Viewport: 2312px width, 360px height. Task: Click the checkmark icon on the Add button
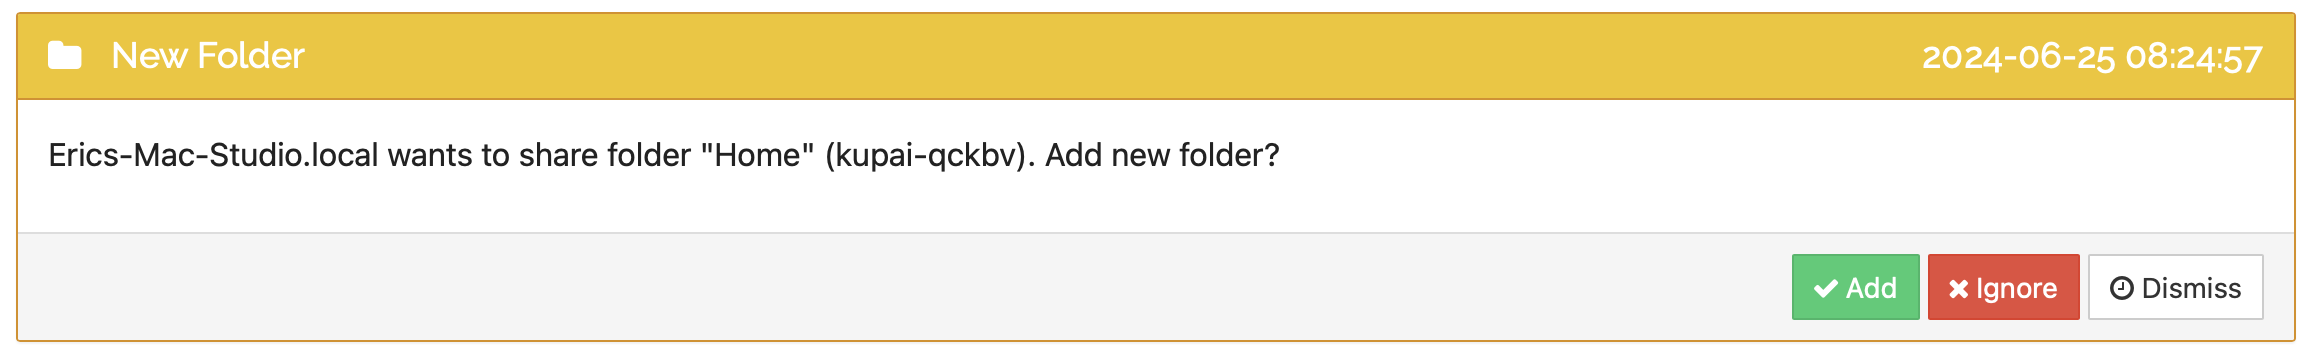(1826, 289)
